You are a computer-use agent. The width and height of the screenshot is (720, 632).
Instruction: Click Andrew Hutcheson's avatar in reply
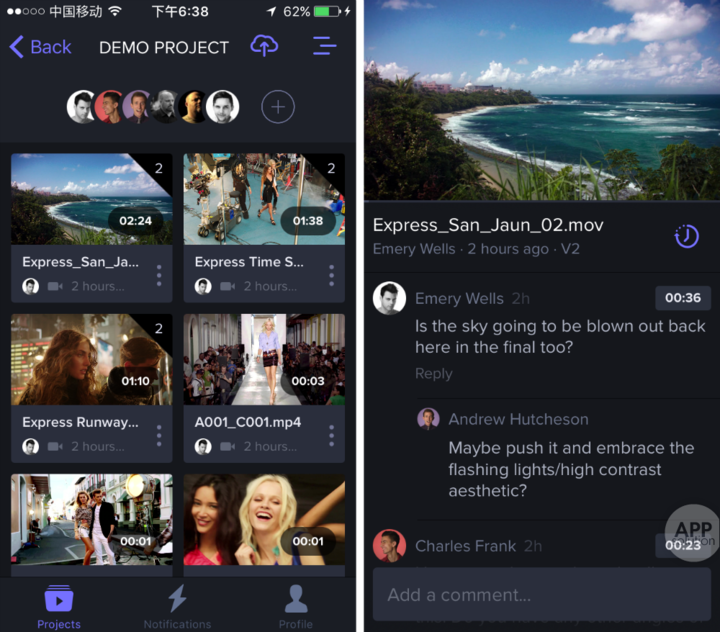click(428, 419)
